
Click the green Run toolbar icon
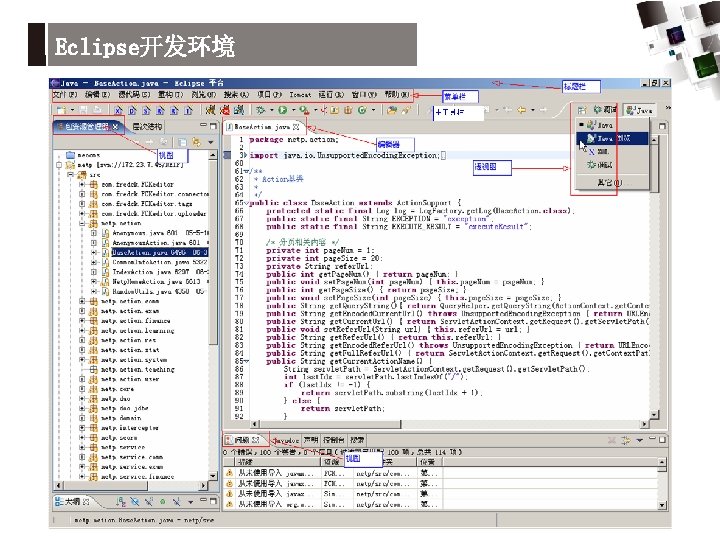tap(282, 110)
